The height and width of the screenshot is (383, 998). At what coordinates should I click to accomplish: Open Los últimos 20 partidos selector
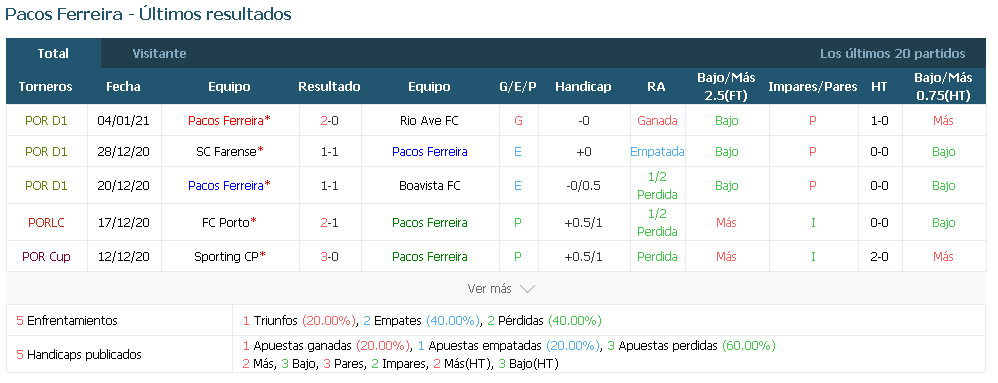(x=892, y=53)
